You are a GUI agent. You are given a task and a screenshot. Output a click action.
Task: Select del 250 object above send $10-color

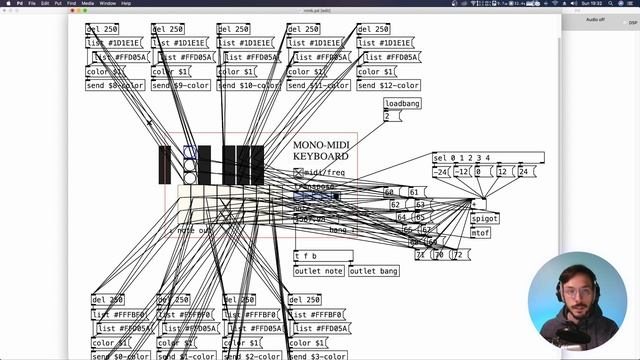[233, 29]
